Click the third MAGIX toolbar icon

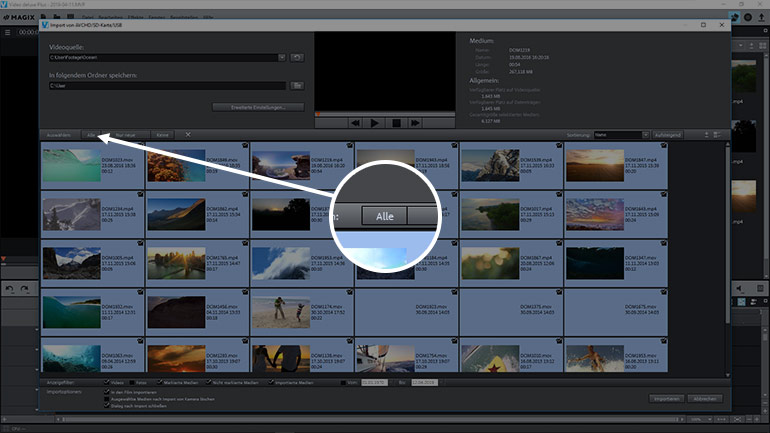71,17
